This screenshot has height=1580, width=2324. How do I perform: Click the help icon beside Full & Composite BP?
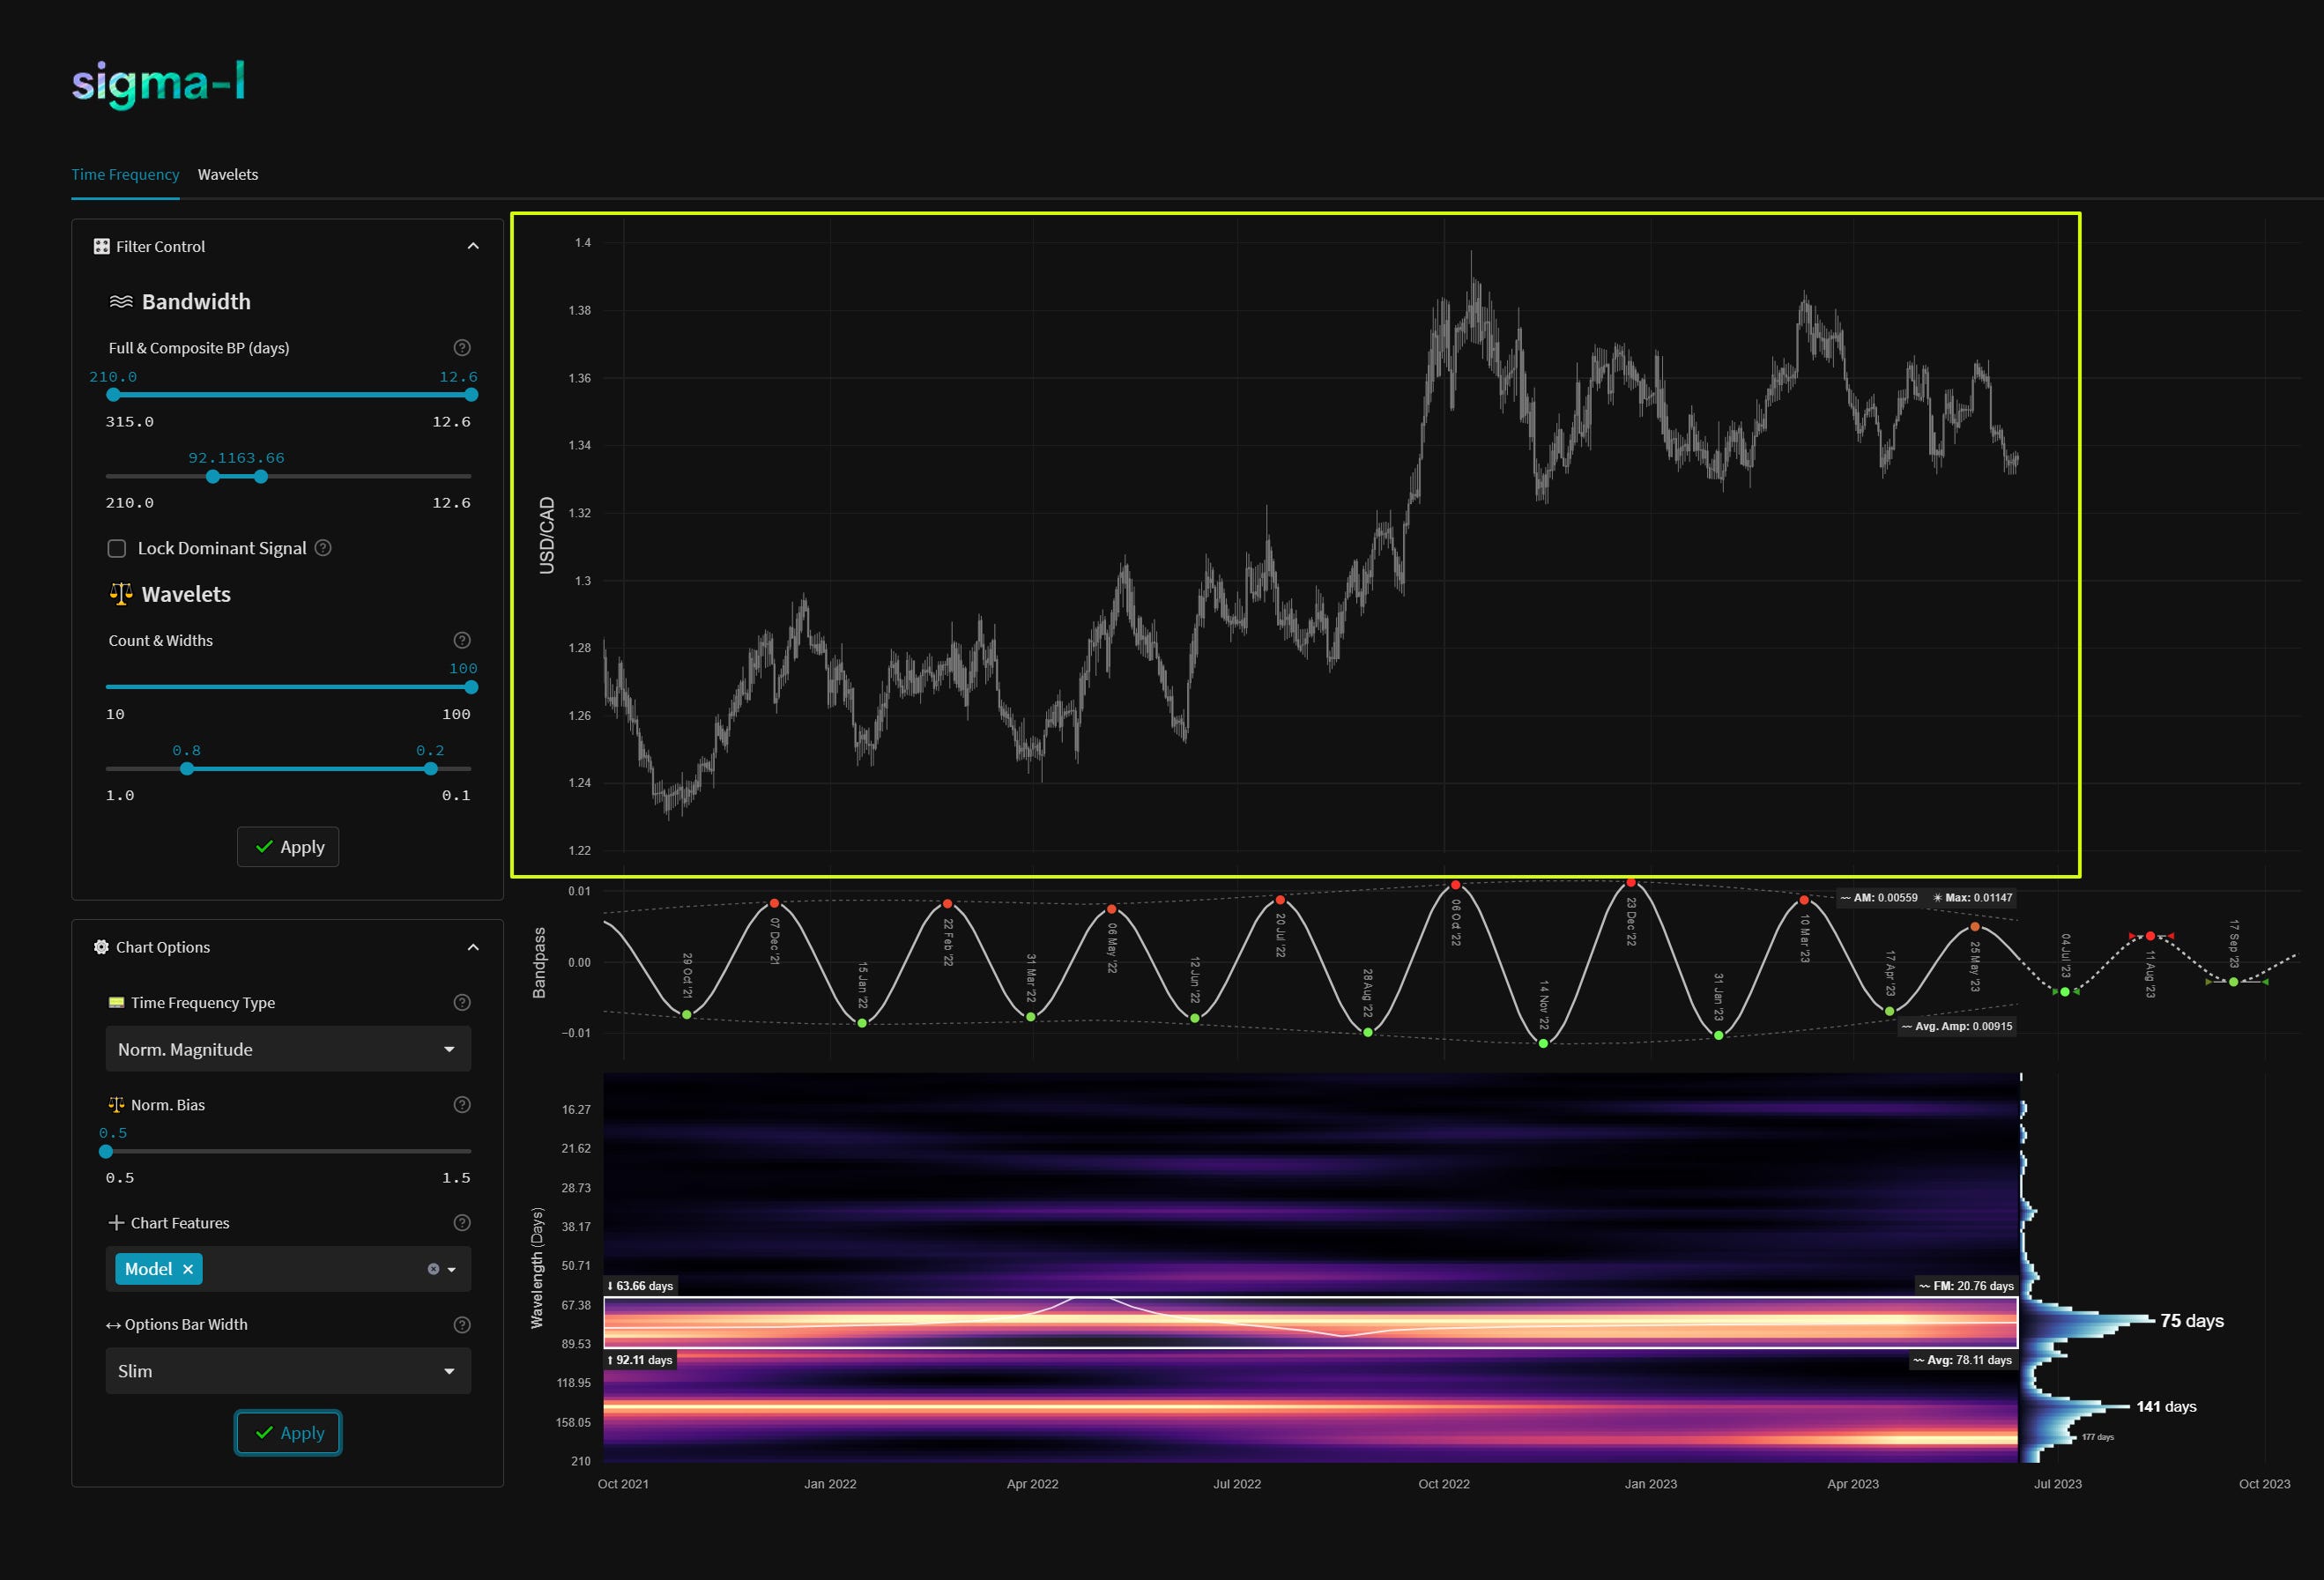click(x=461, y=348)
